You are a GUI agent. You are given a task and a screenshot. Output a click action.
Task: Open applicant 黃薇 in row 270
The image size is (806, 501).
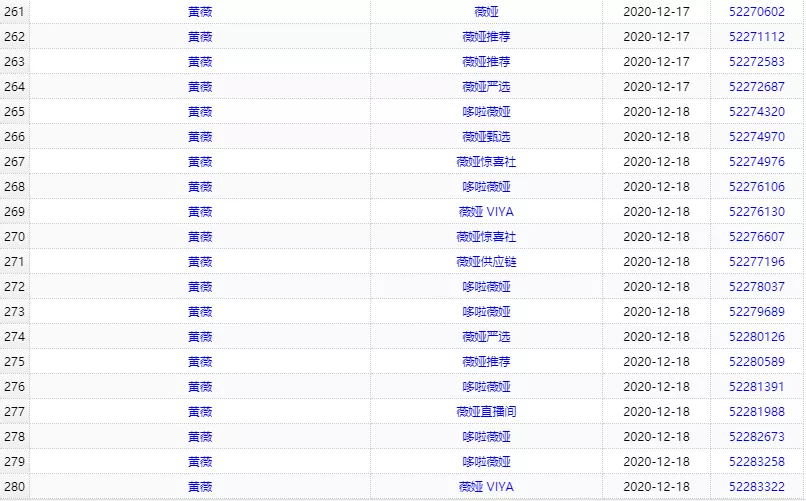click(x=200, y=236)
